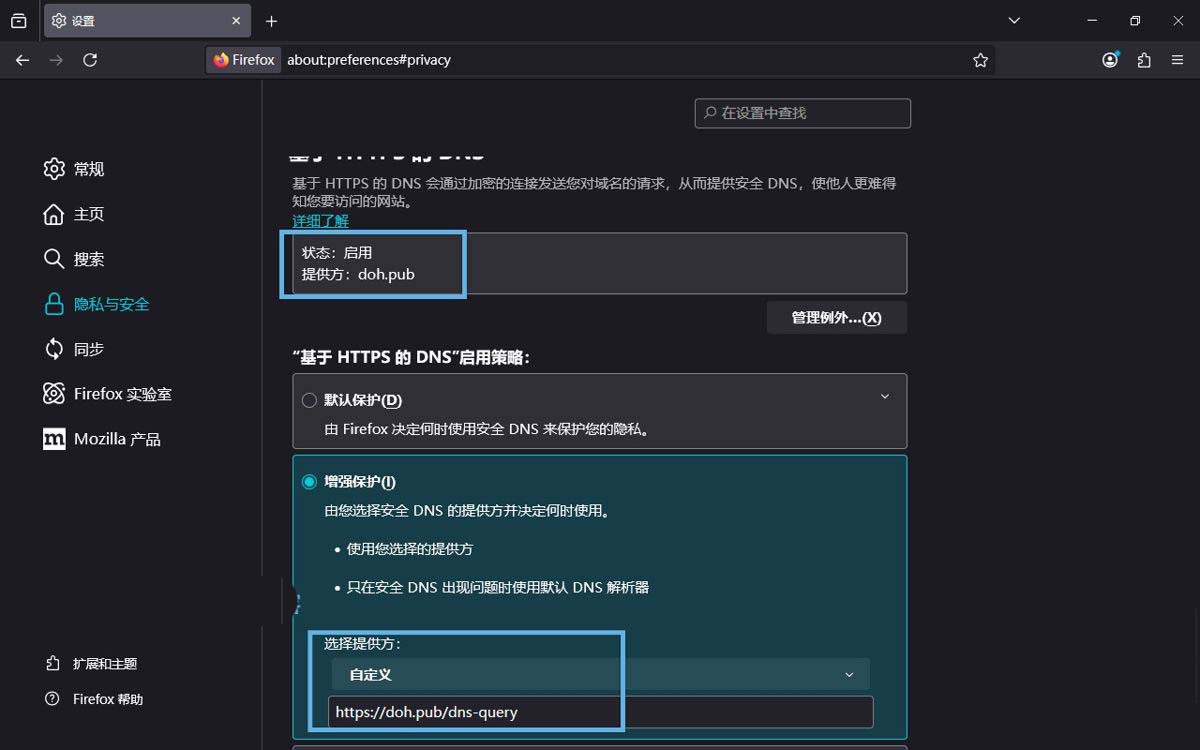Open a new tab with the plus icon
The height and width of the screenshot is (750, 1200).
click(x=271, y=21)
